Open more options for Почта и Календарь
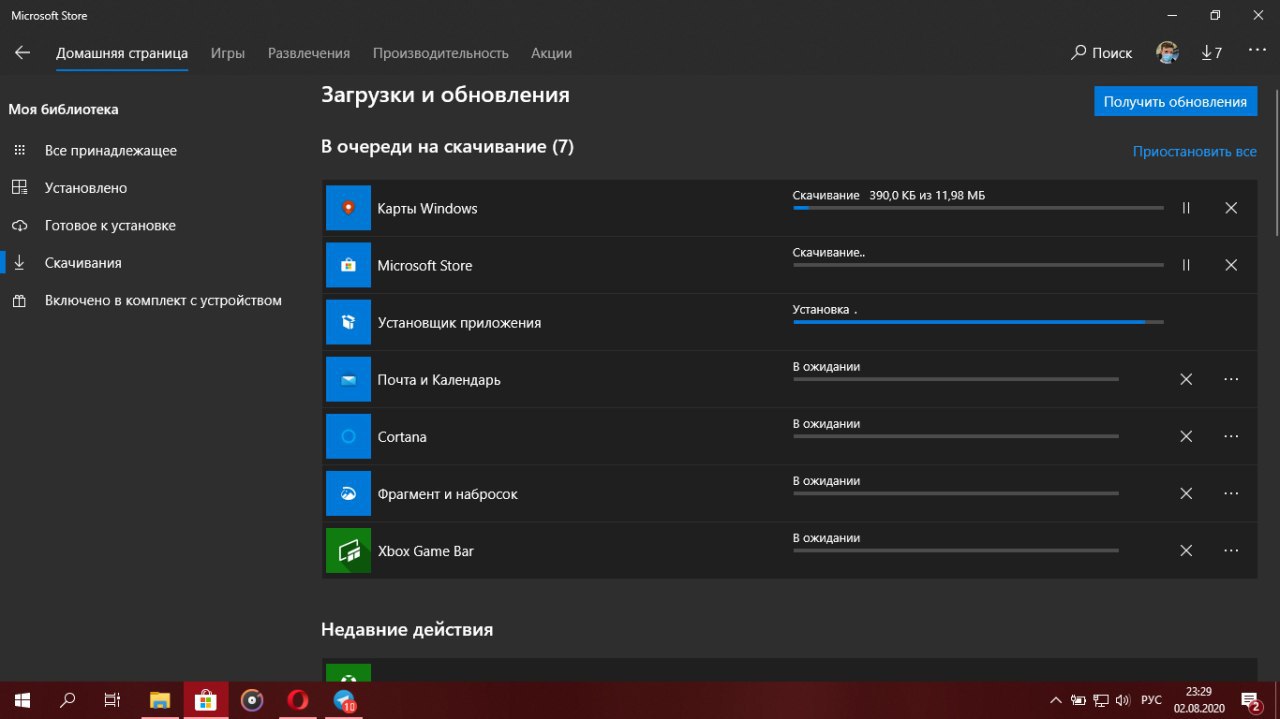 [1231, 379]
